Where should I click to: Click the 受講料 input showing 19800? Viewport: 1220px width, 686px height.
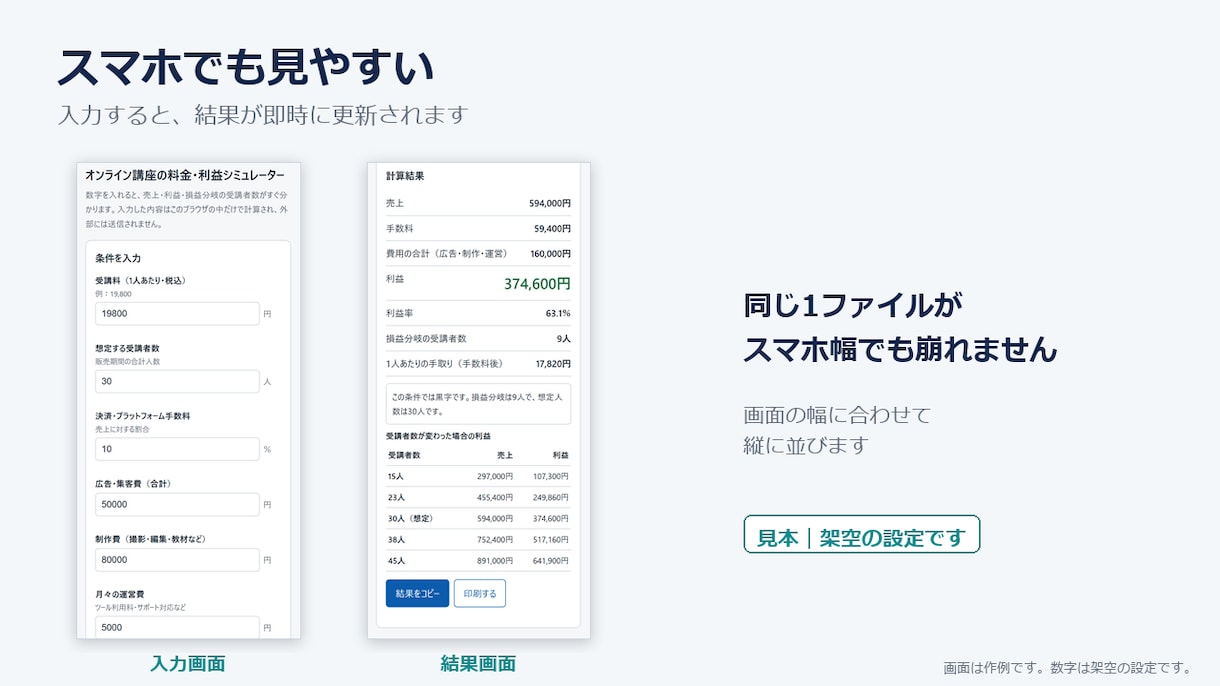click(177, 313)
